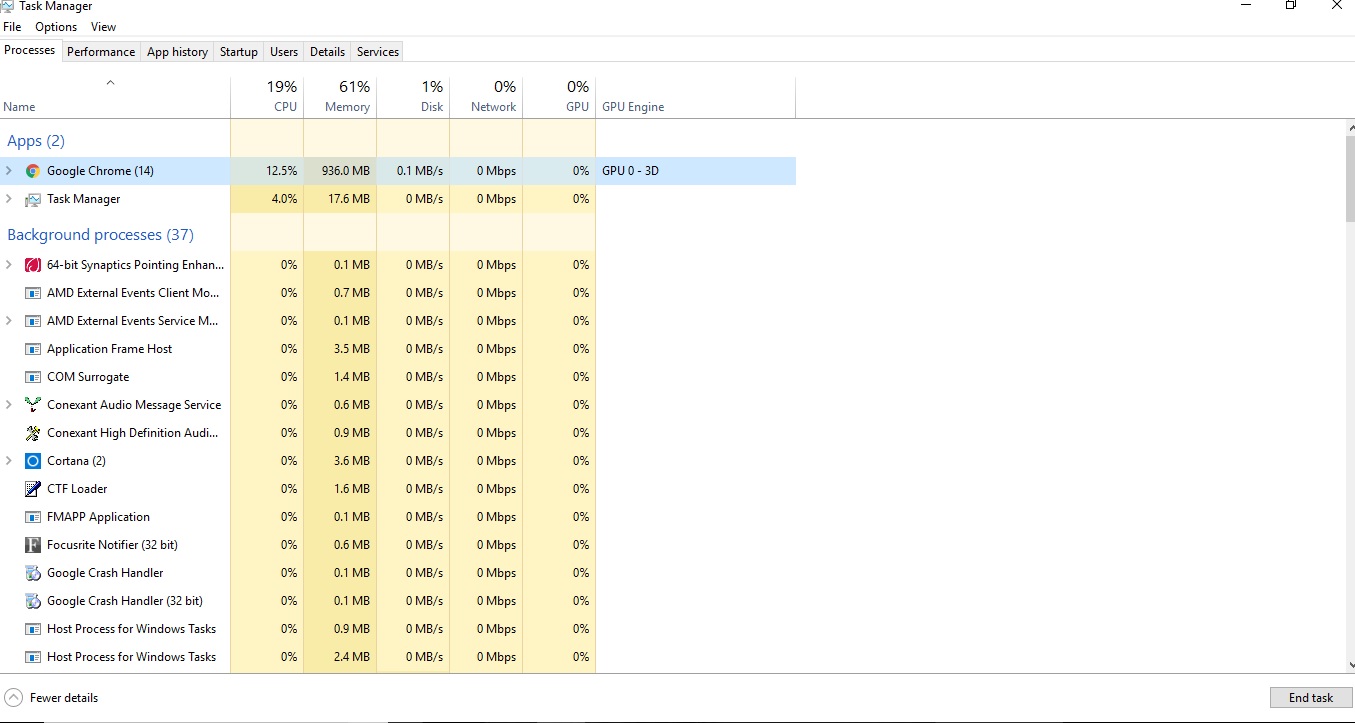The height and width of the screenshot is (723, 1355).
Task: Click the Fewer details link
Action: (x=64, y=698)
